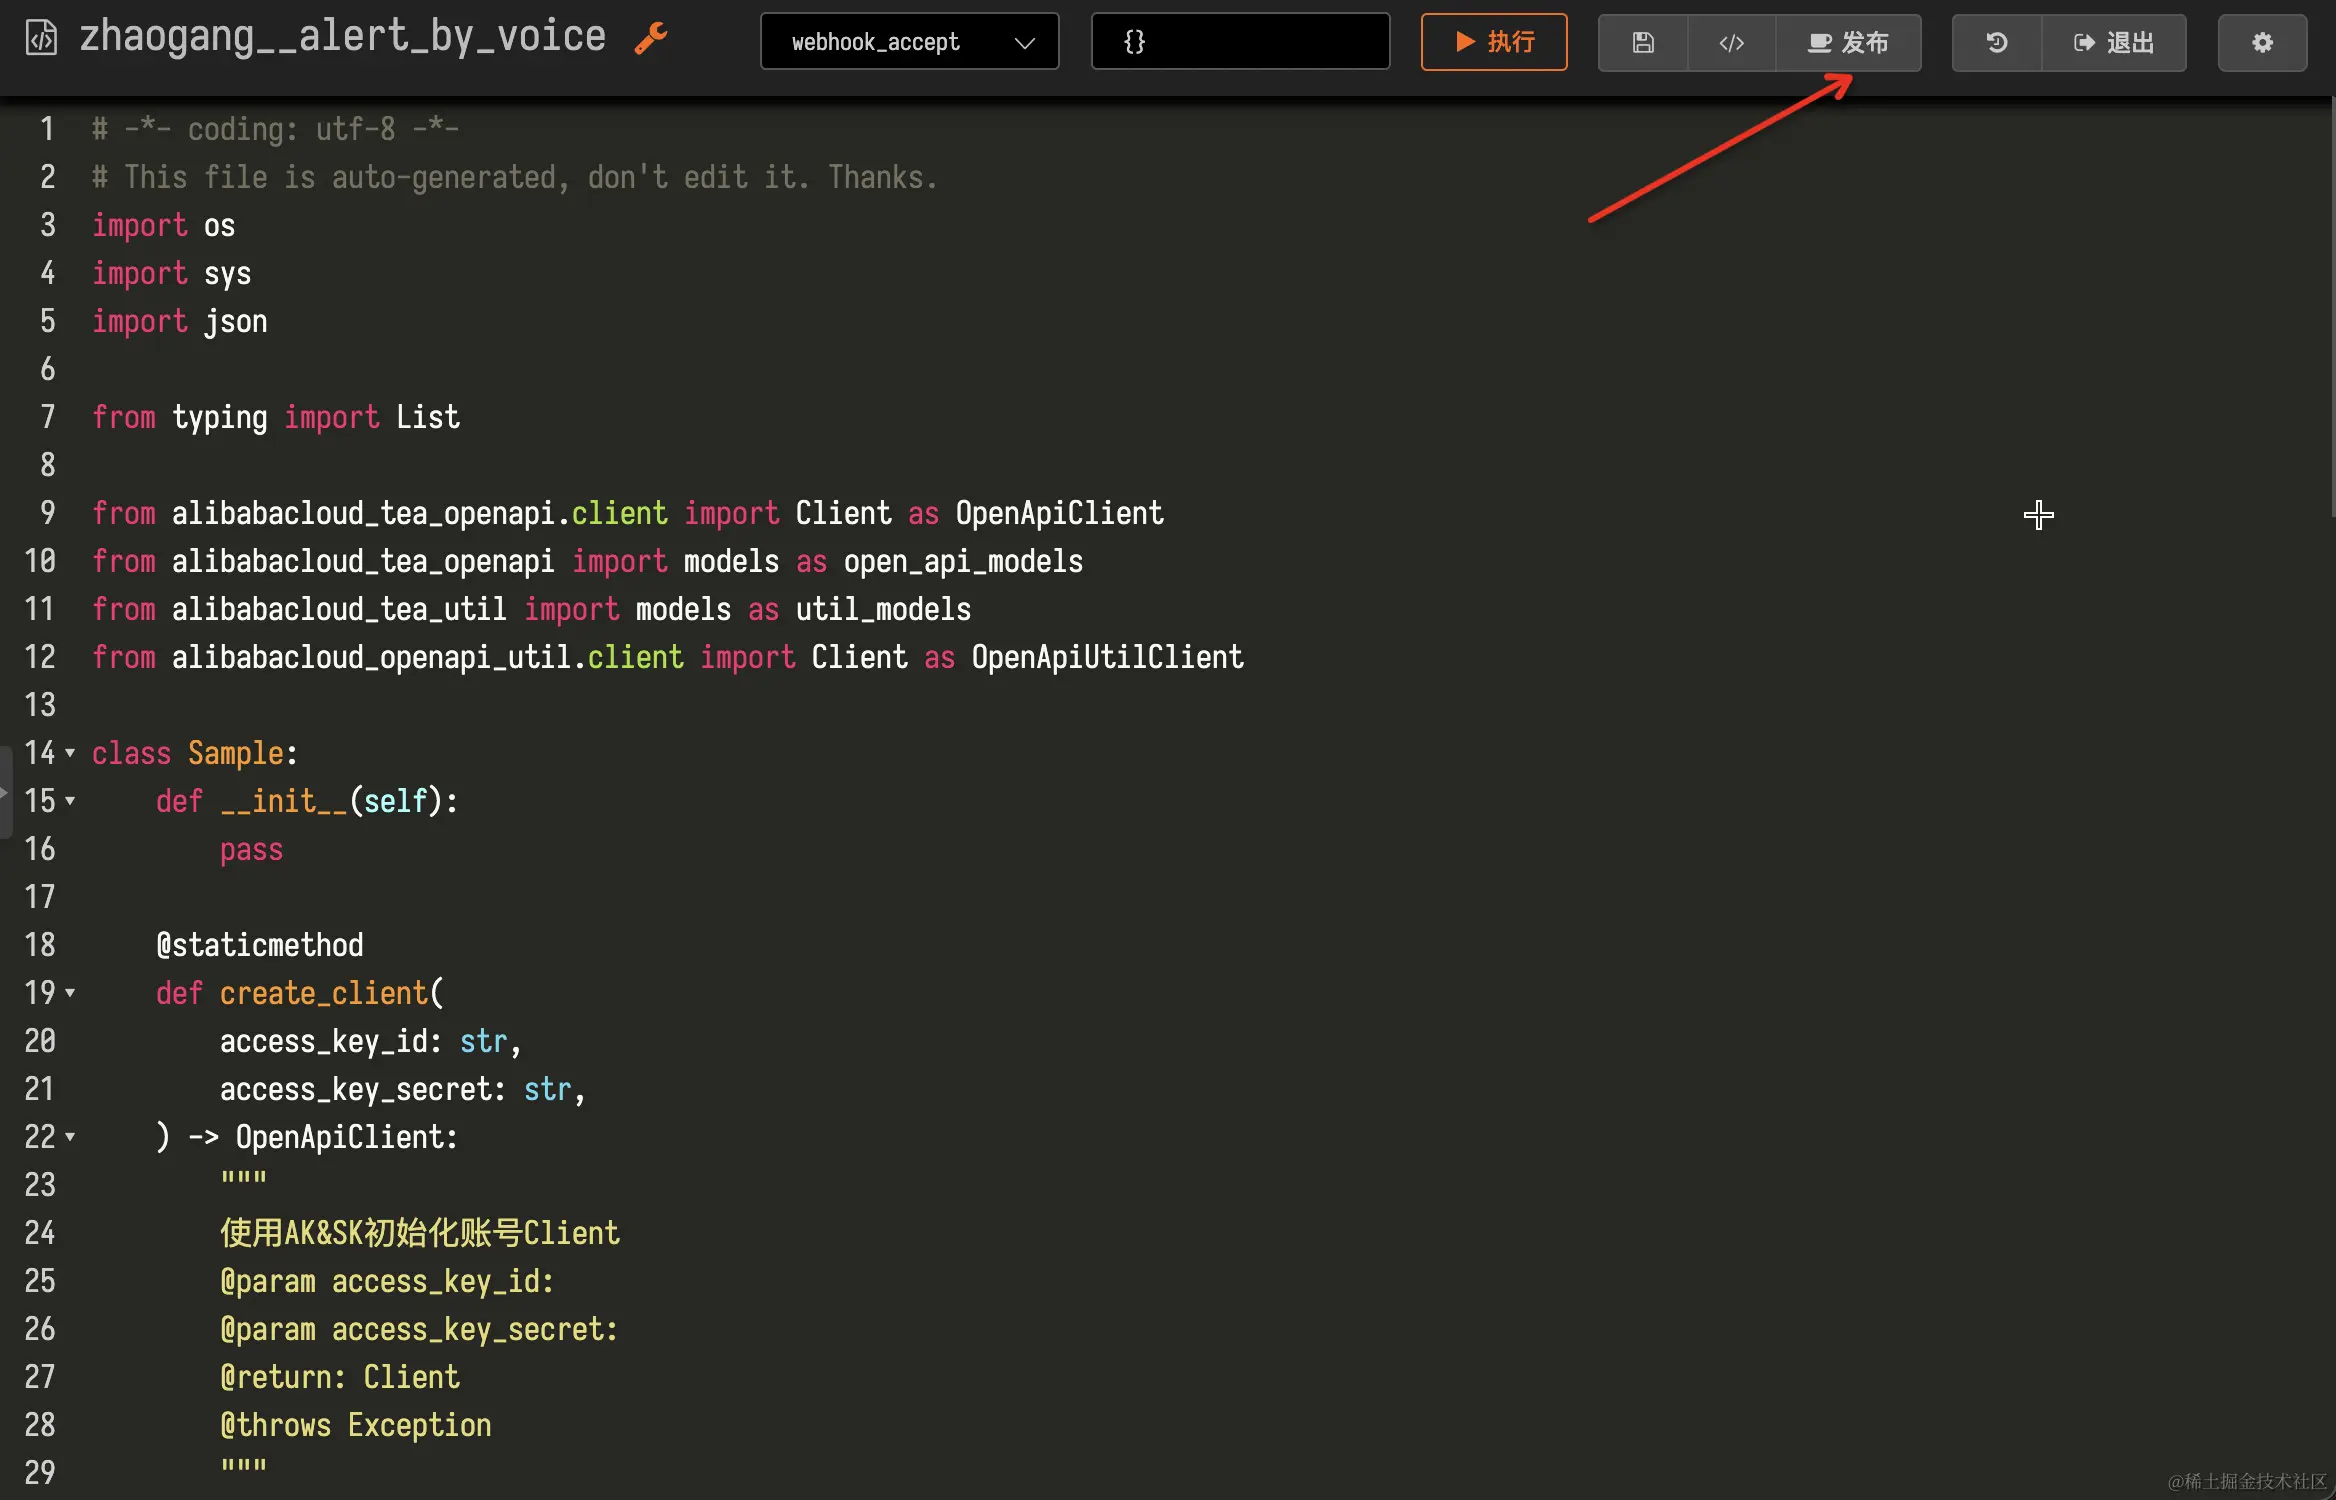Click line number 9 in gutter
2336x1500 pixels.
pos(47,513)
